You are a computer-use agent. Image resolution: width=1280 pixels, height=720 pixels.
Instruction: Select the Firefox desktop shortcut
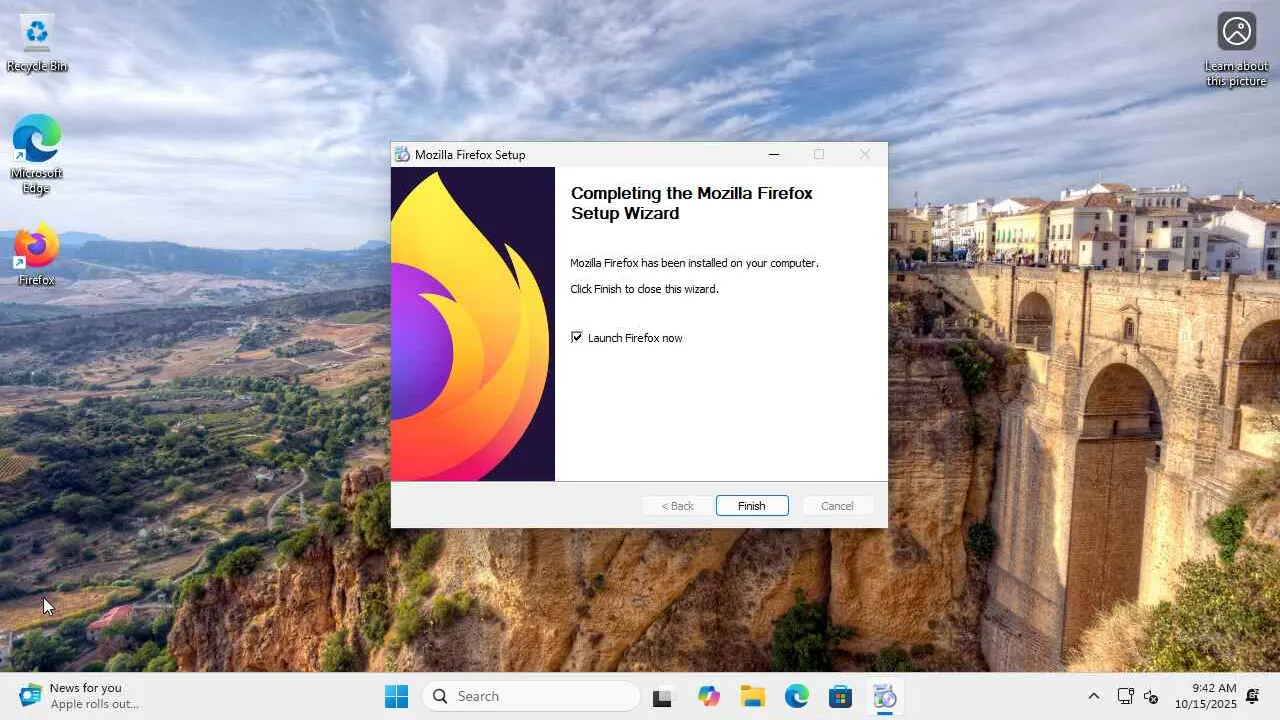click(37, 256)
